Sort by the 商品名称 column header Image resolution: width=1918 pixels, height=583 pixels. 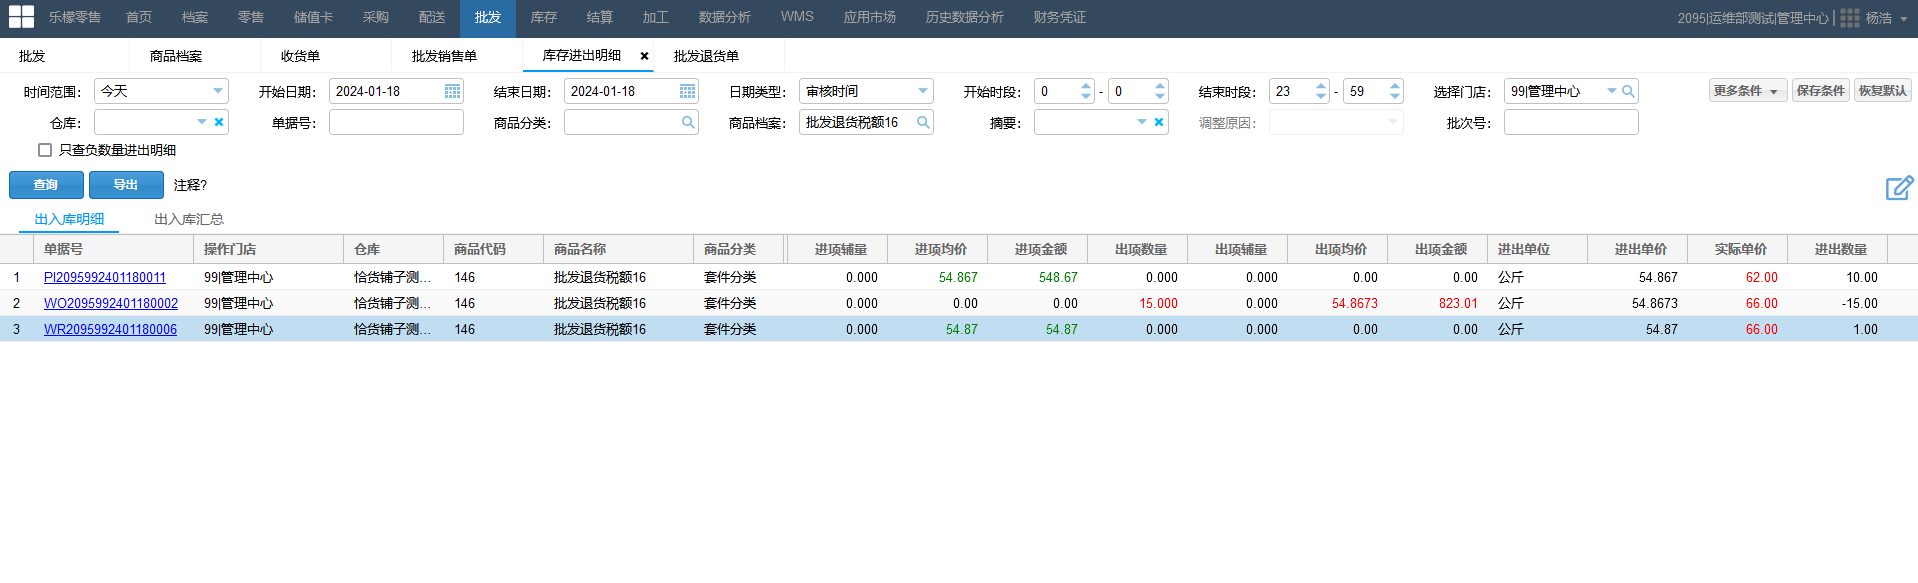(618, 249)
